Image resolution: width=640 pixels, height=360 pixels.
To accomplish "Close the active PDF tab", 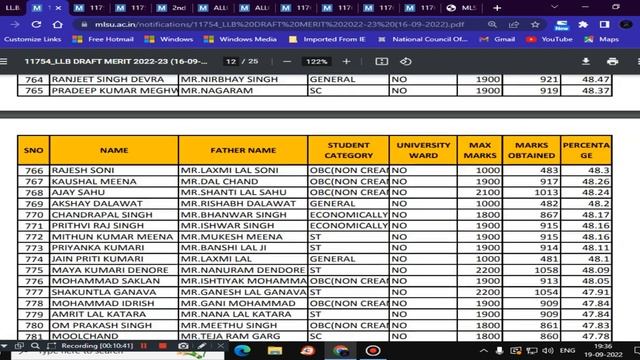I will [x=58, y=8].
